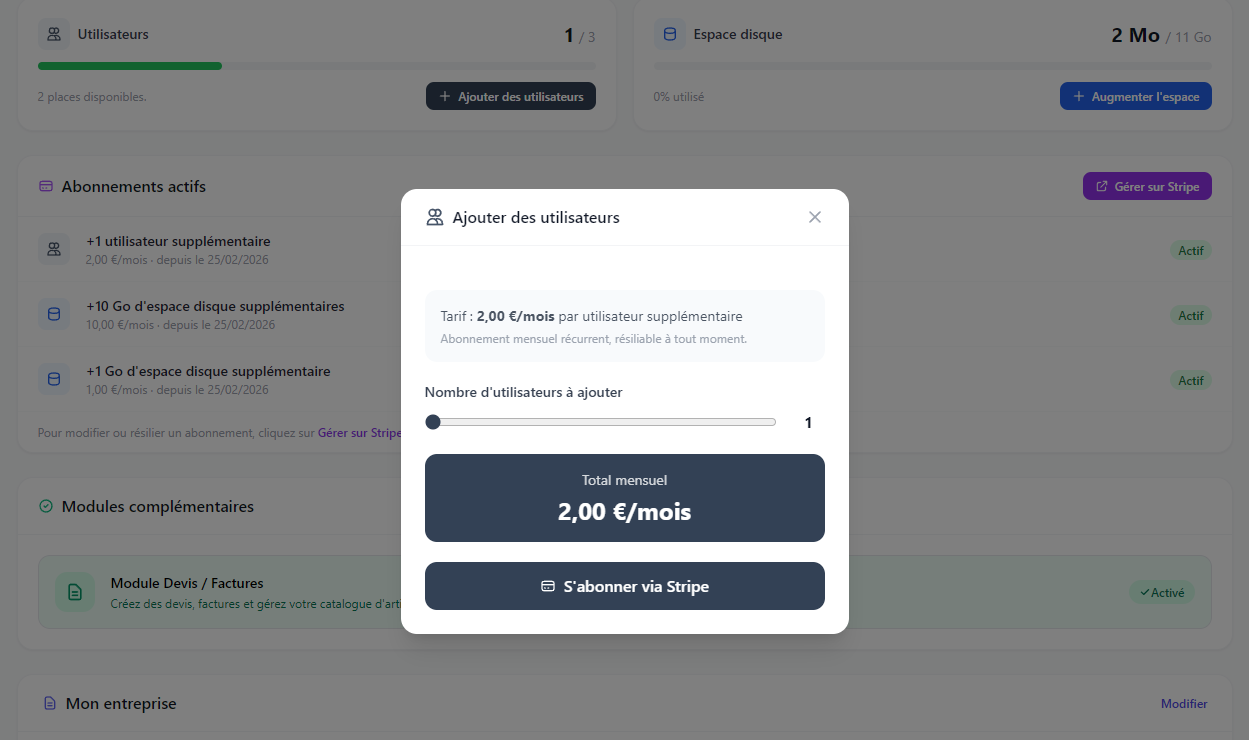Click the Activé badge on Devis module
This screenshot has height=740, width=1249.
(1161, 592)
